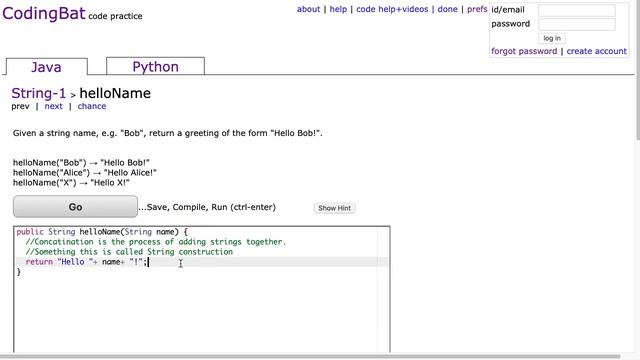
Task: Focus the id/email input field
Action: pyautogui.click(x=577, y=10)
